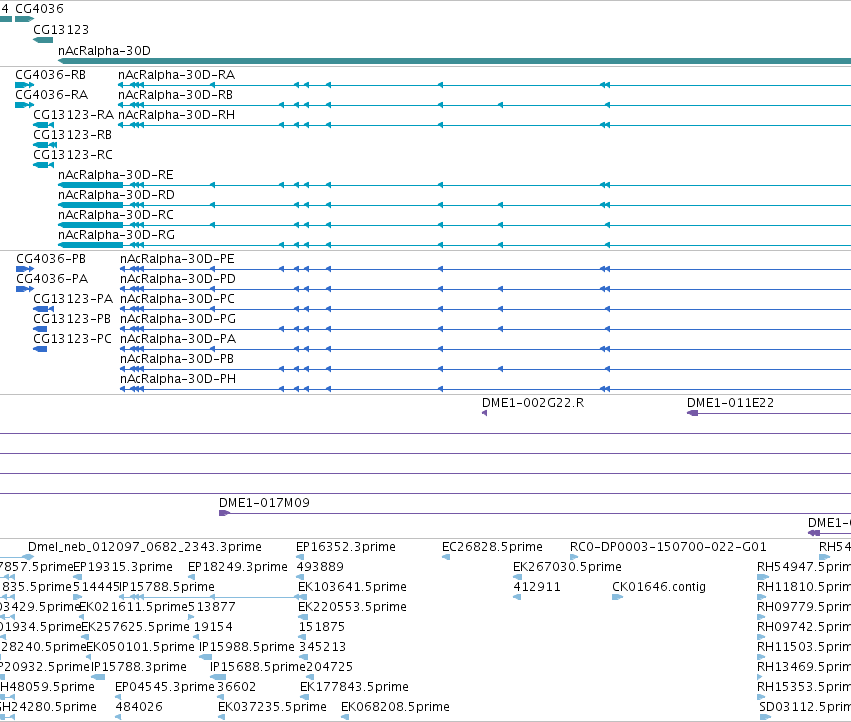The height and width of the screenshot is (722, 851).
Task: Open transcript CG4036-RB label
Action: tap(50, 75)
